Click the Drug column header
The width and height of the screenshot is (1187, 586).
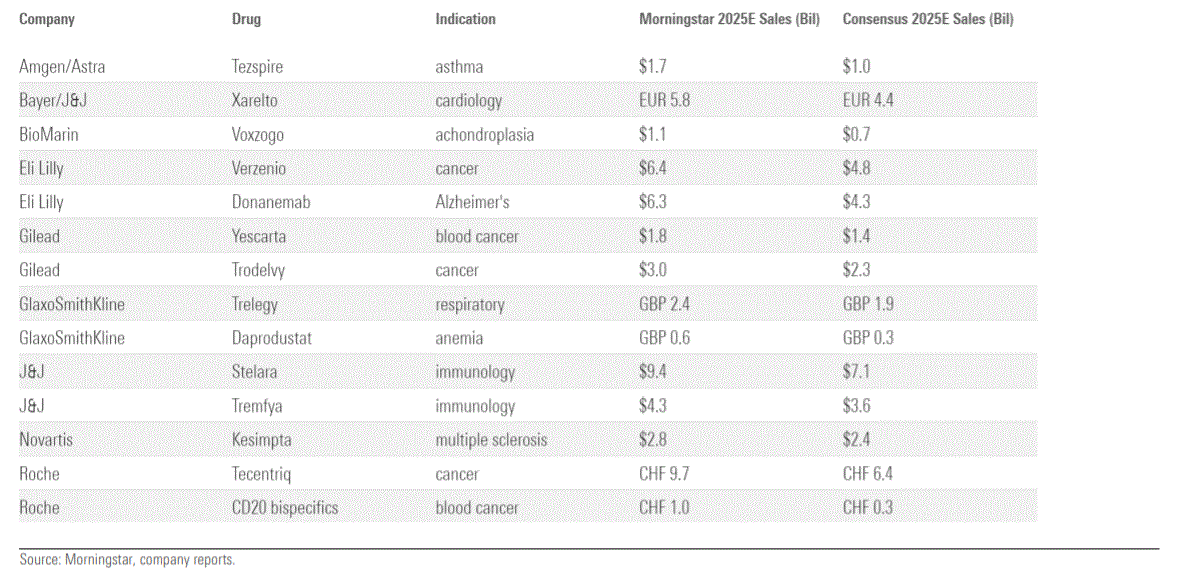246,19
